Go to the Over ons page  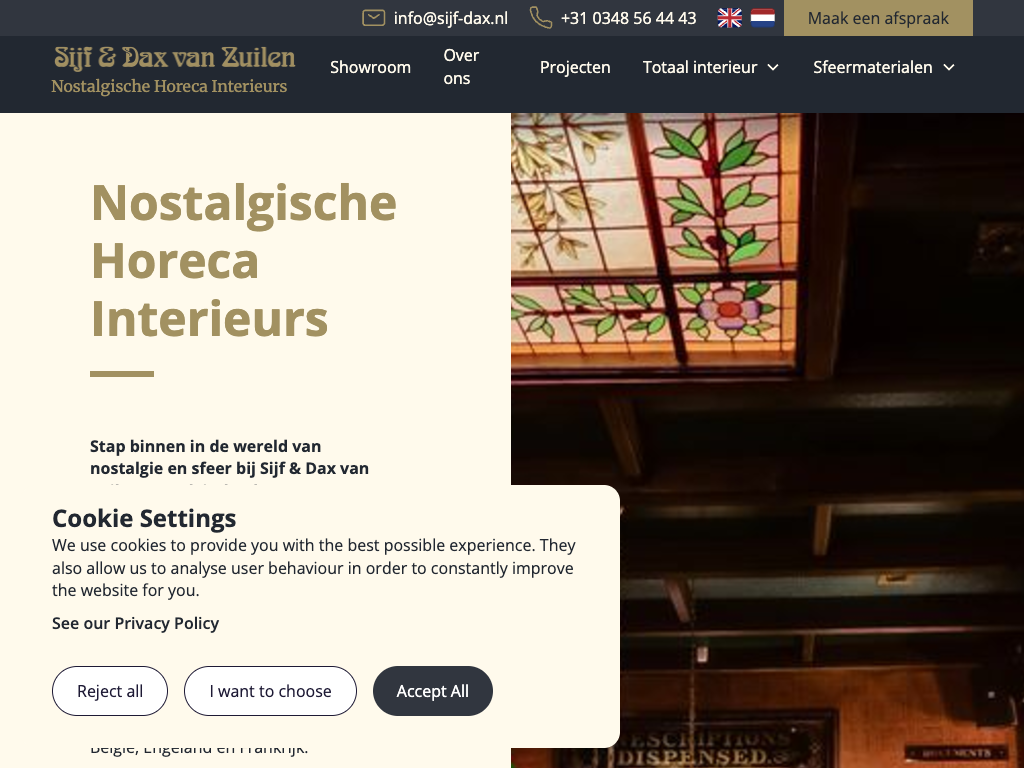(x=461, y=67)
